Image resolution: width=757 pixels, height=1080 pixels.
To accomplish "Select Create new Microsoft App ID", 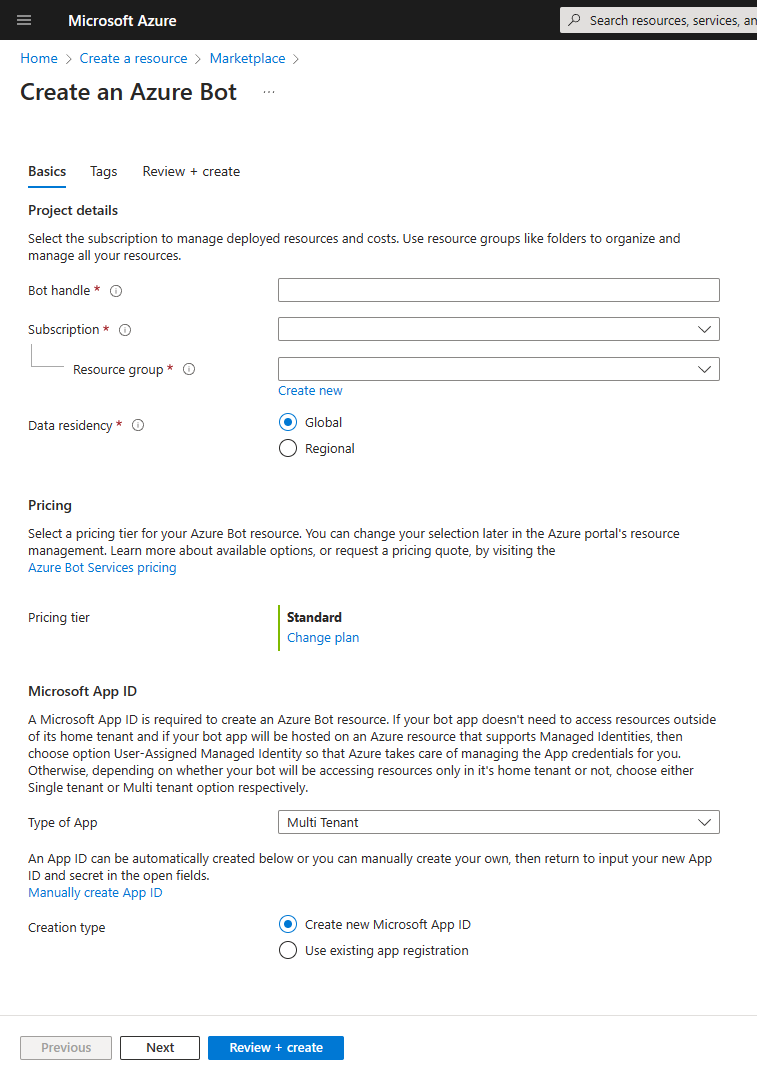I will click(x=288, y=924).
